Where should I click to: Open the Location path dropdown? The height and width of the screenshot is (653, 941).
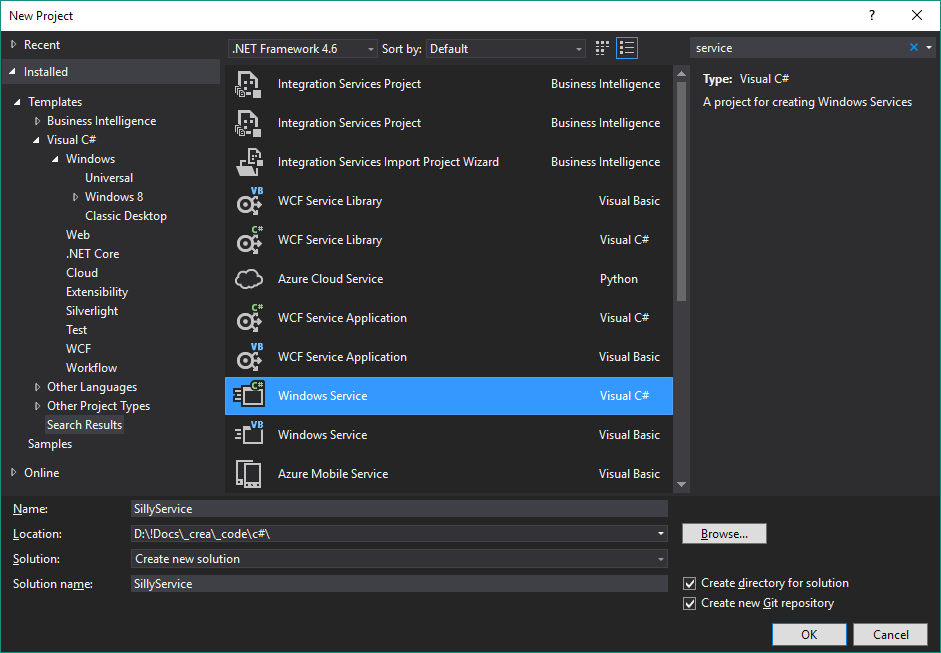coord(661,534)
